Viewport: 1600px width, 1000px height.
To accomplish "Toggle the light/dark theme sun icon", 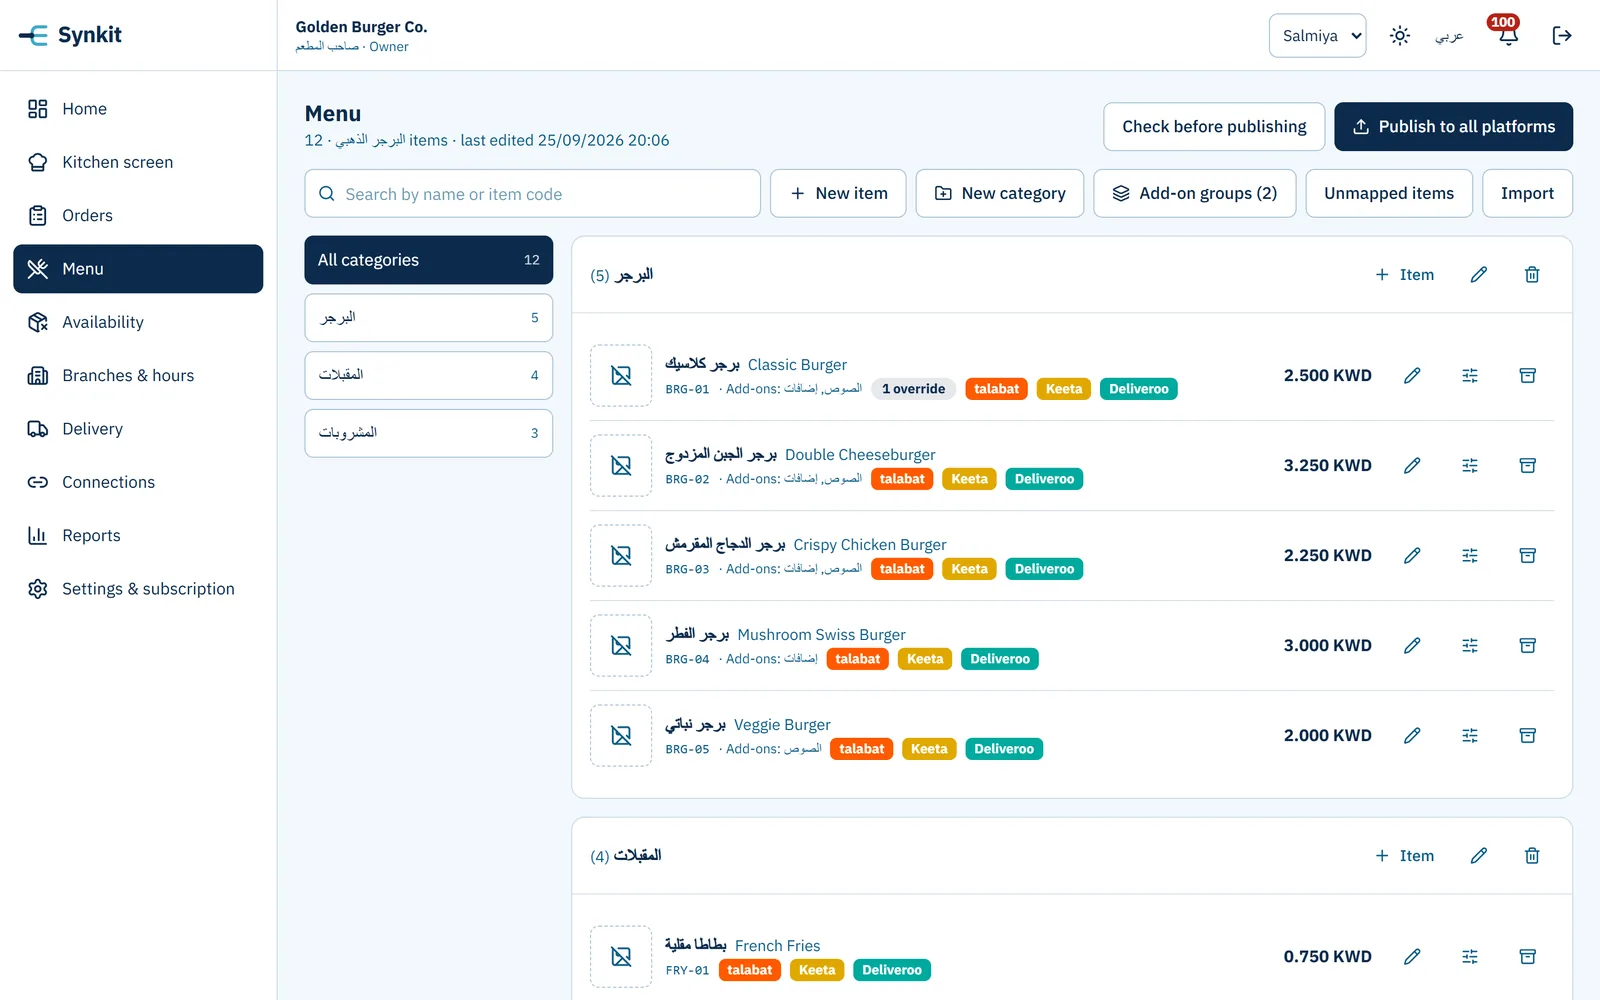I will click(x=1400, y=36).
